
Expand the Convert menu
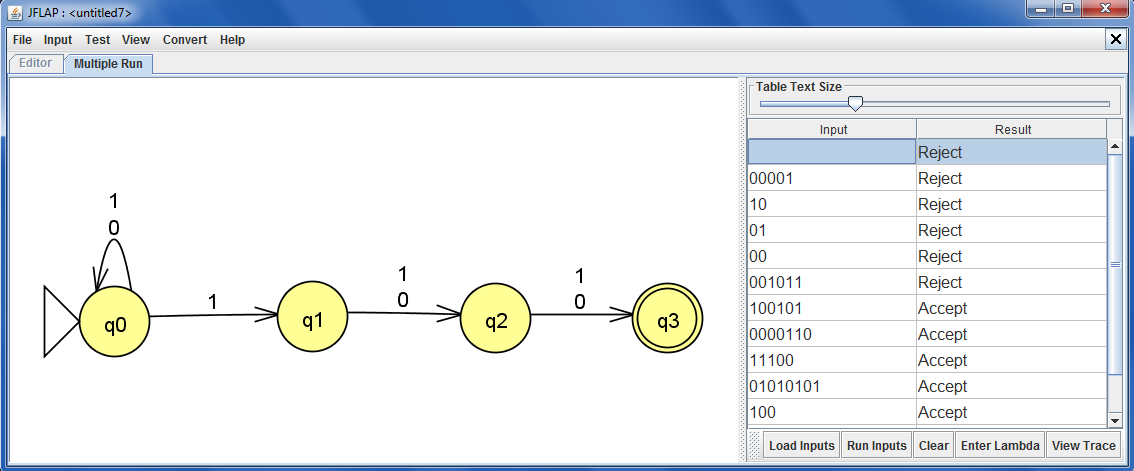tap(185, 40)
